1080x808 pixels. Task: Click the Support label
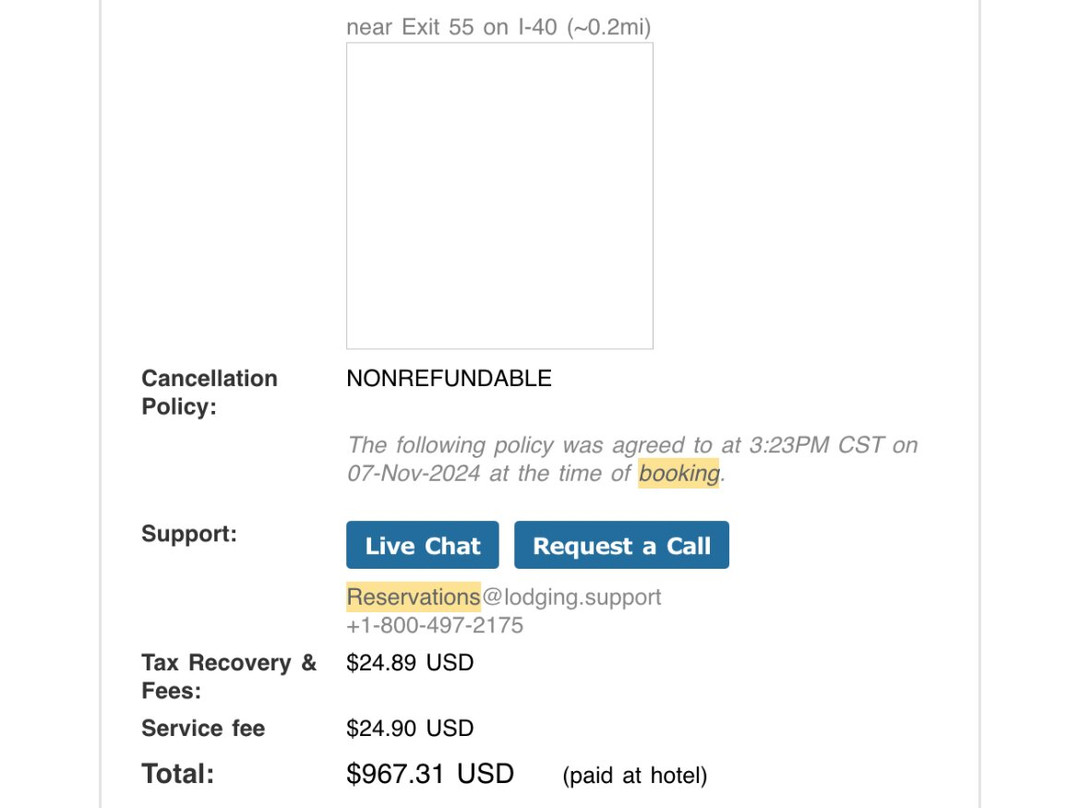189,533
